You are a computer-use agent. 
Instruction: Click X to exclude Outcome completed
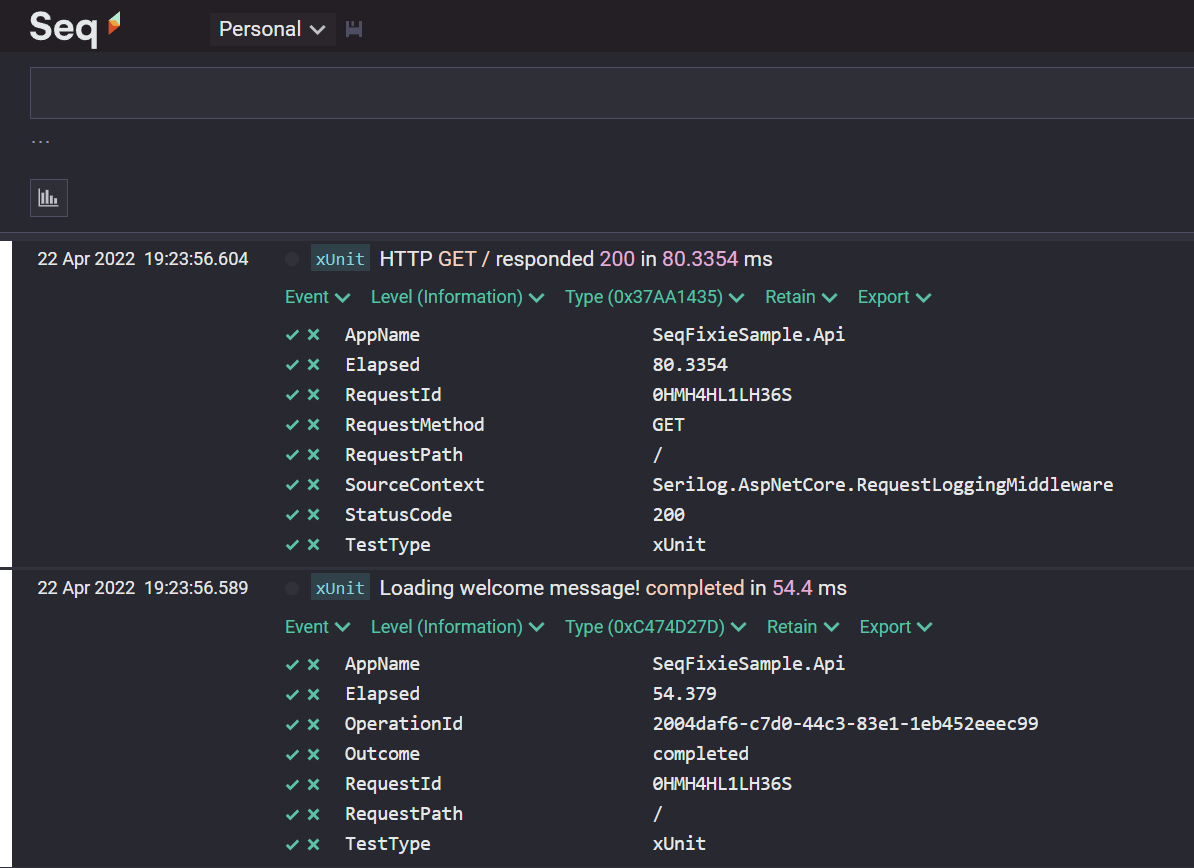(x=313, y=755)
